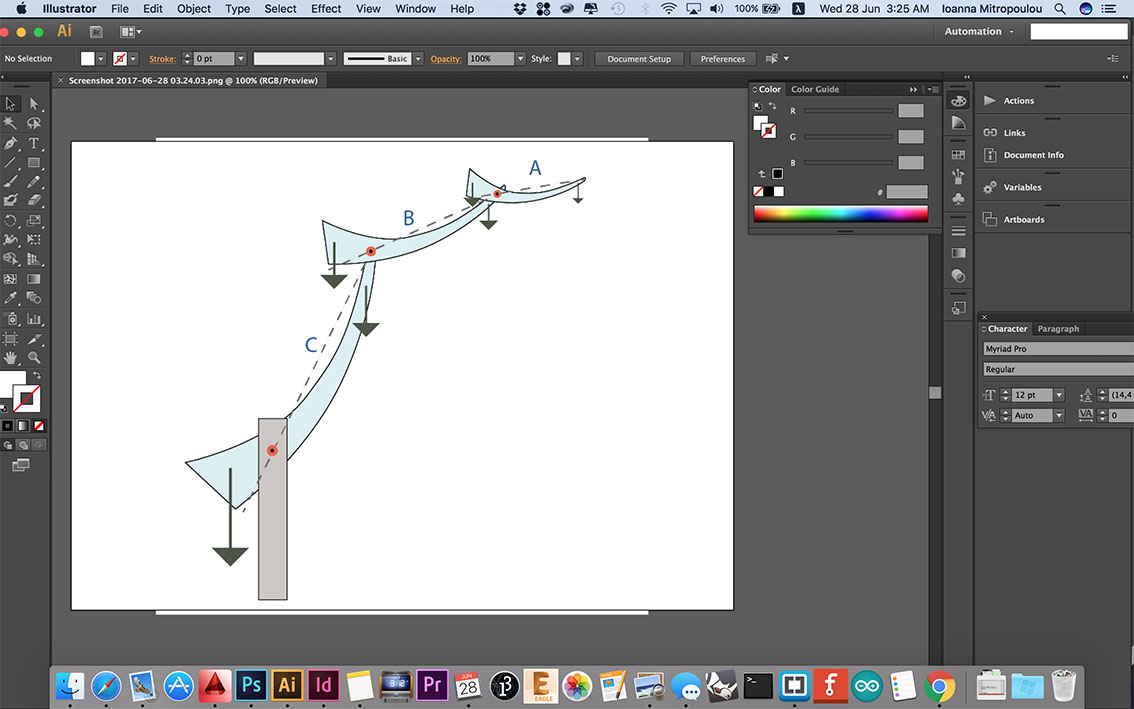This screenshot has height=709, width=1134.
Task: Select the Direct Selection tool
Action: (x=35, y=103)
